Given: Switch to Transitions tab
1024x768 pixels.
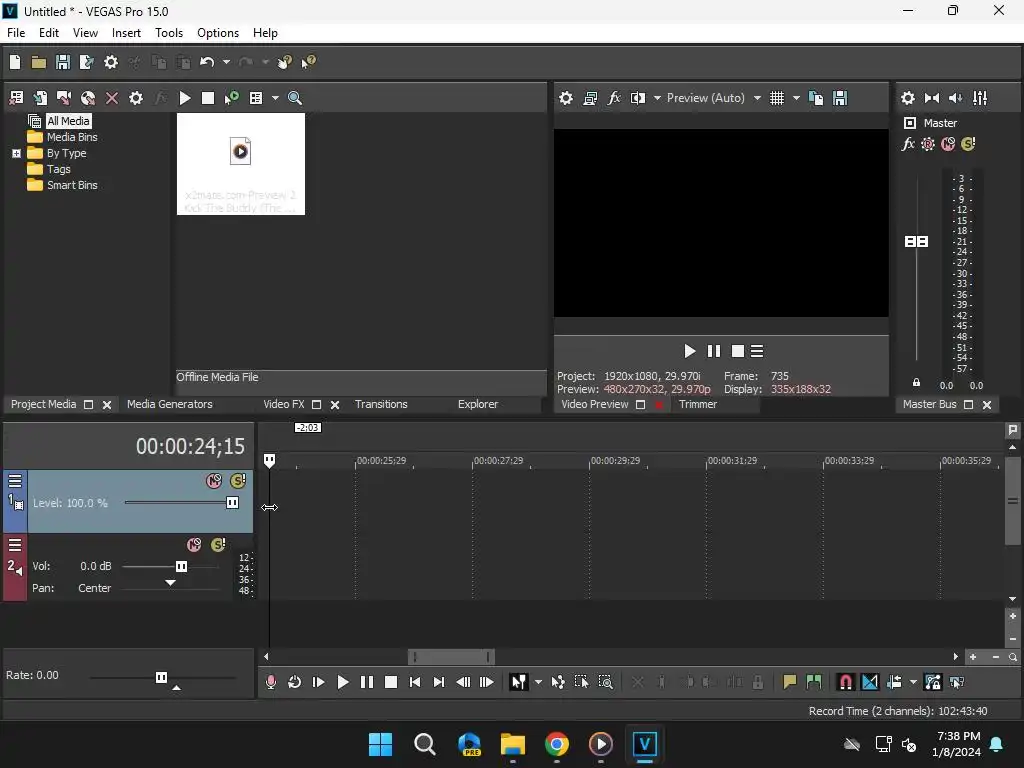Looking at the screenshot, I should (381, 404).
